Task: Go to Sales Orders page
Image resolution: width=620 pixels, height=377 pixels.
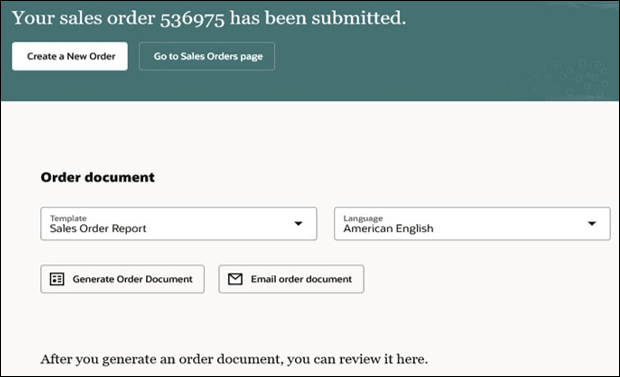Action: tap(207, 56)
